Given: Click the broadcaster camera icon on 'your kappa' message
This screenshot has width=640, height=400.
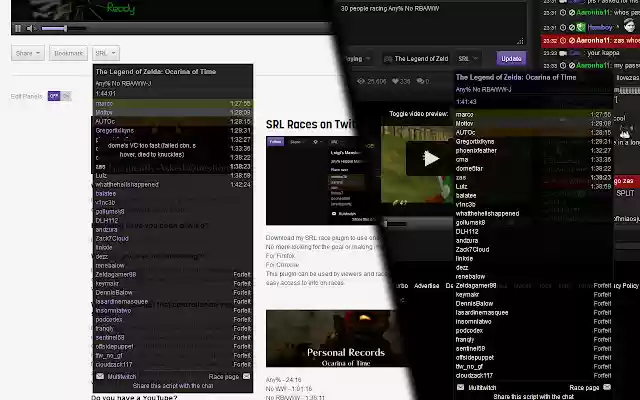Looking at the screenshot, I should click(563, 53).
